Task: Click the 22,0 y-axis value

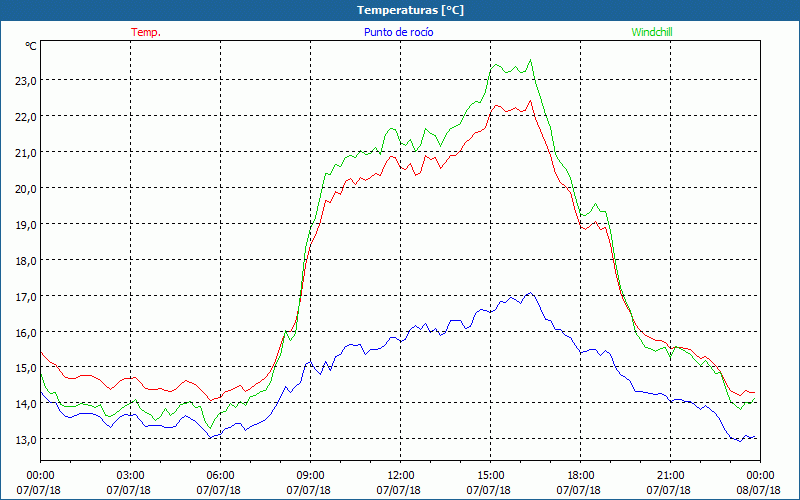Action: coord(26,116)
